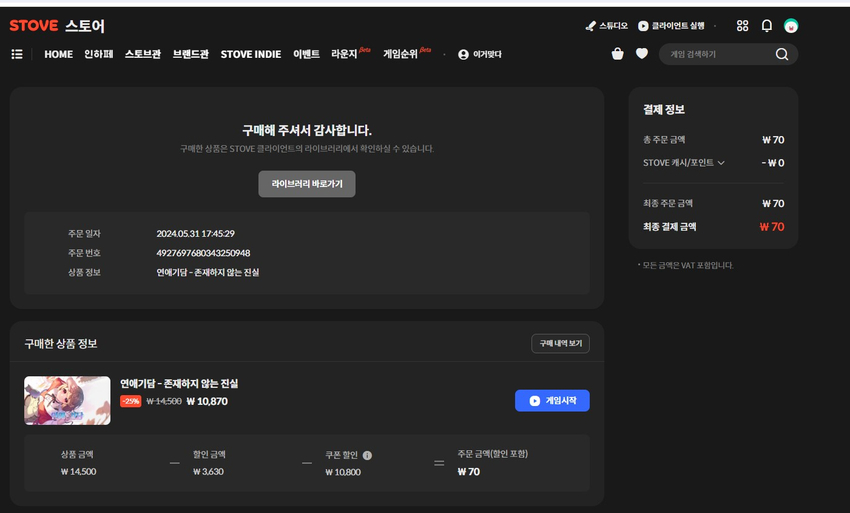The height and width of the screenshot is (513, 850).
Task: Open 이벤트 menu item
Action: coord(306,54)
